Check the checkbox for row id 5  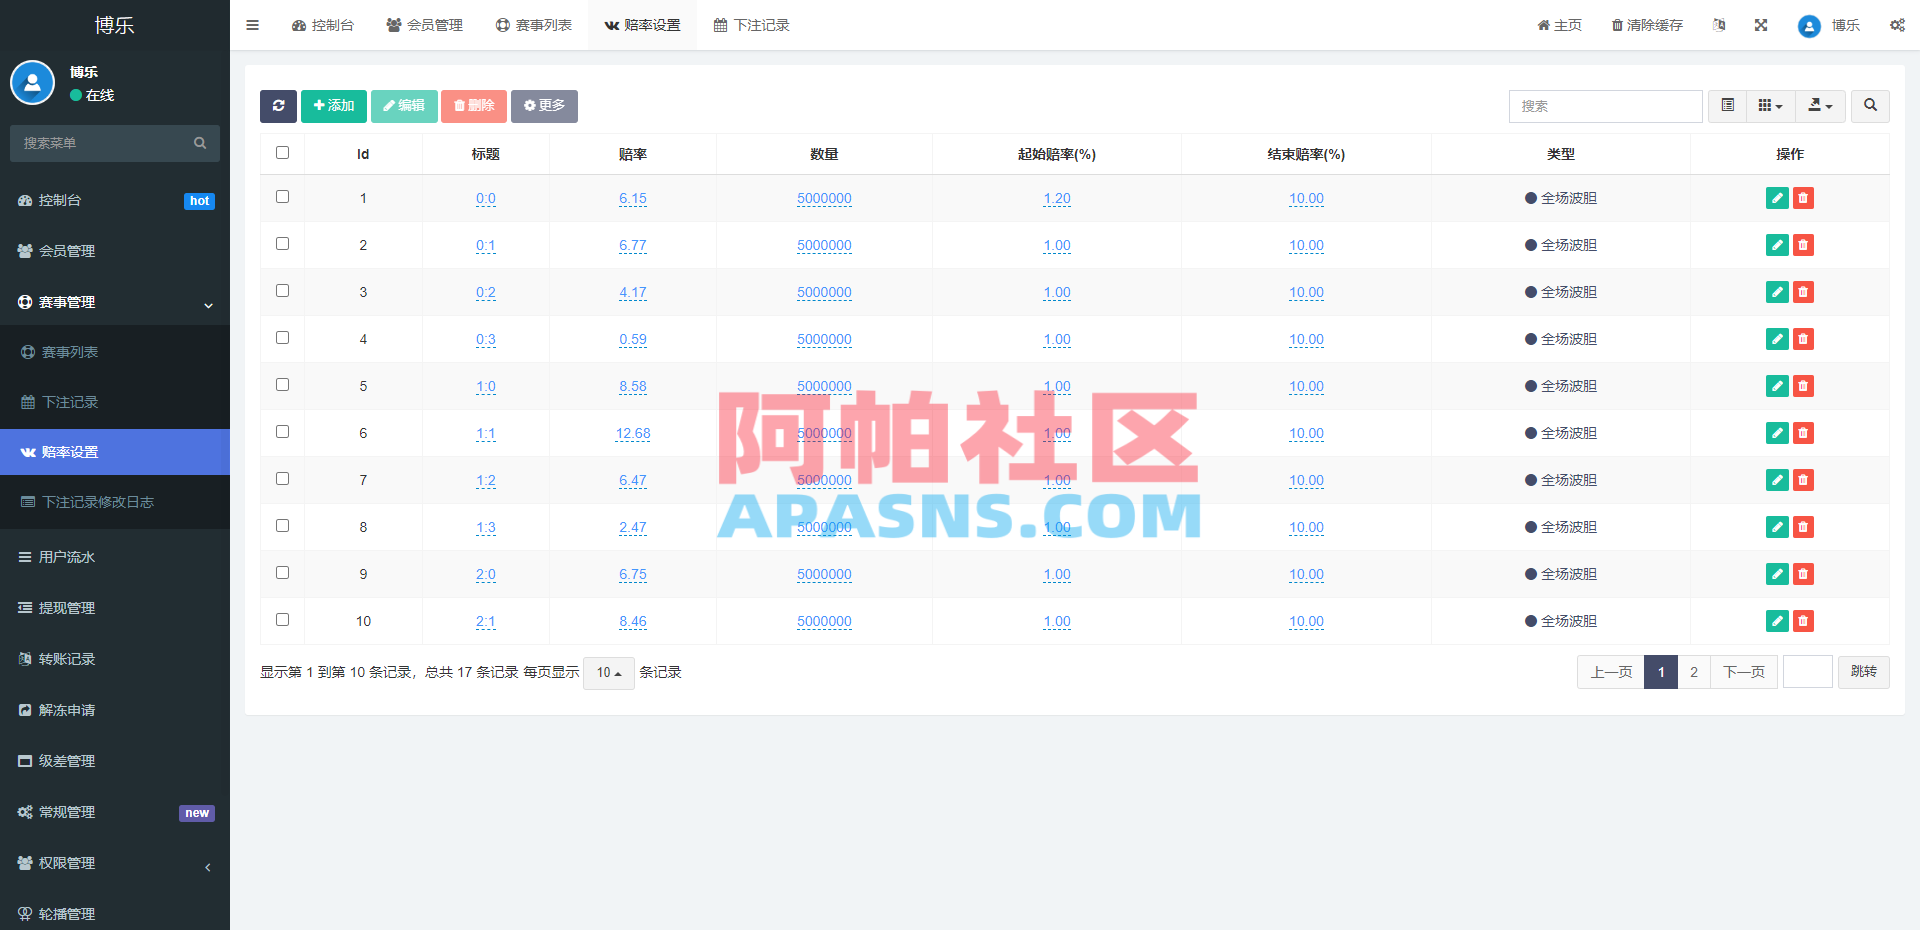[282, 385]
